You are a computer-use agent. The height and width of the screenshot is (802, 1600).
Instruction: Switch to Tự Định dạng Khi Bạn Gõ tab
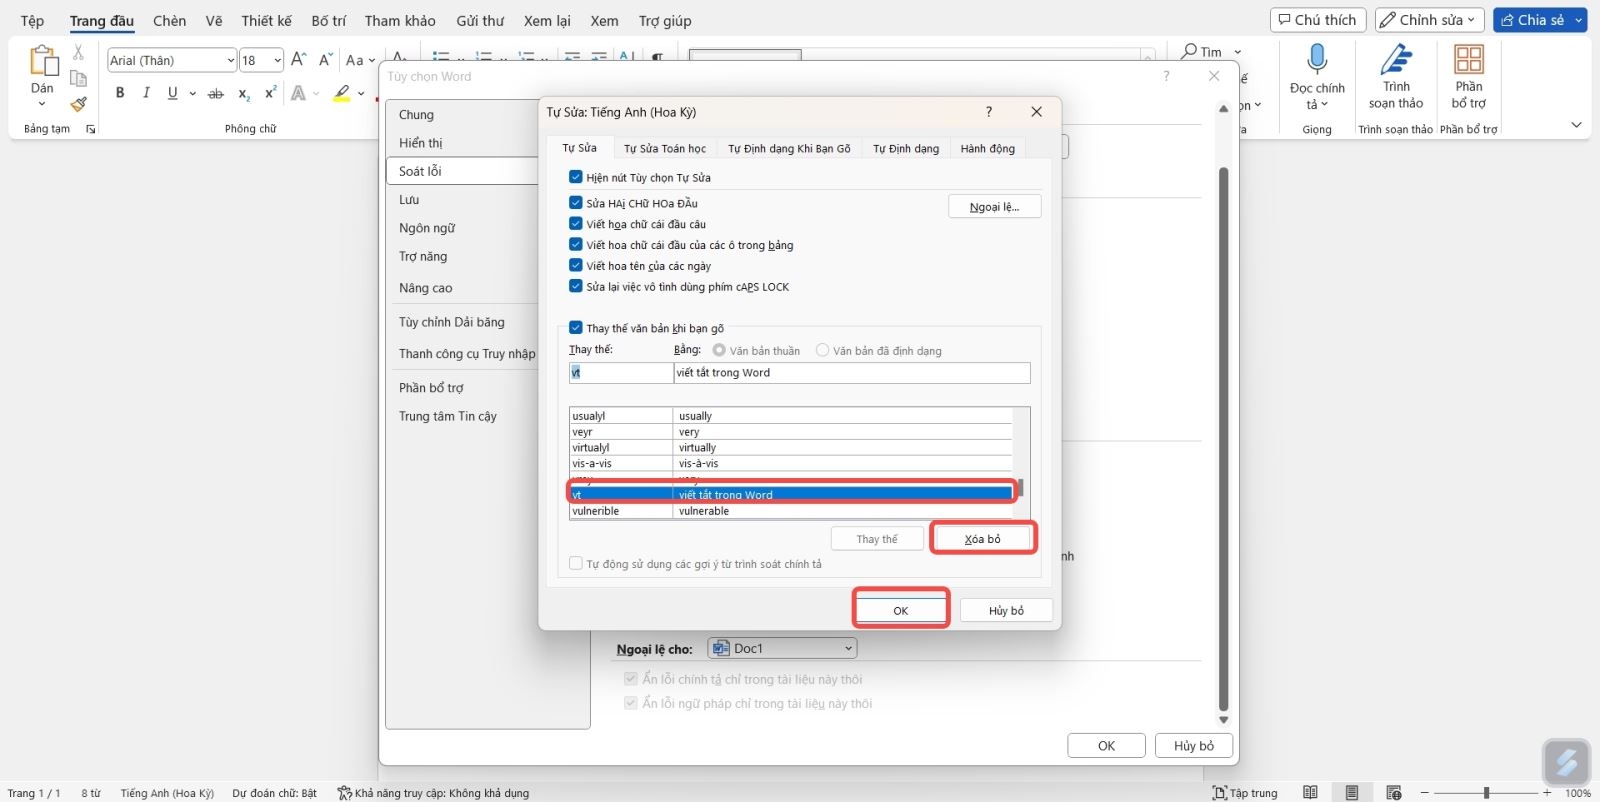[789, 149]
